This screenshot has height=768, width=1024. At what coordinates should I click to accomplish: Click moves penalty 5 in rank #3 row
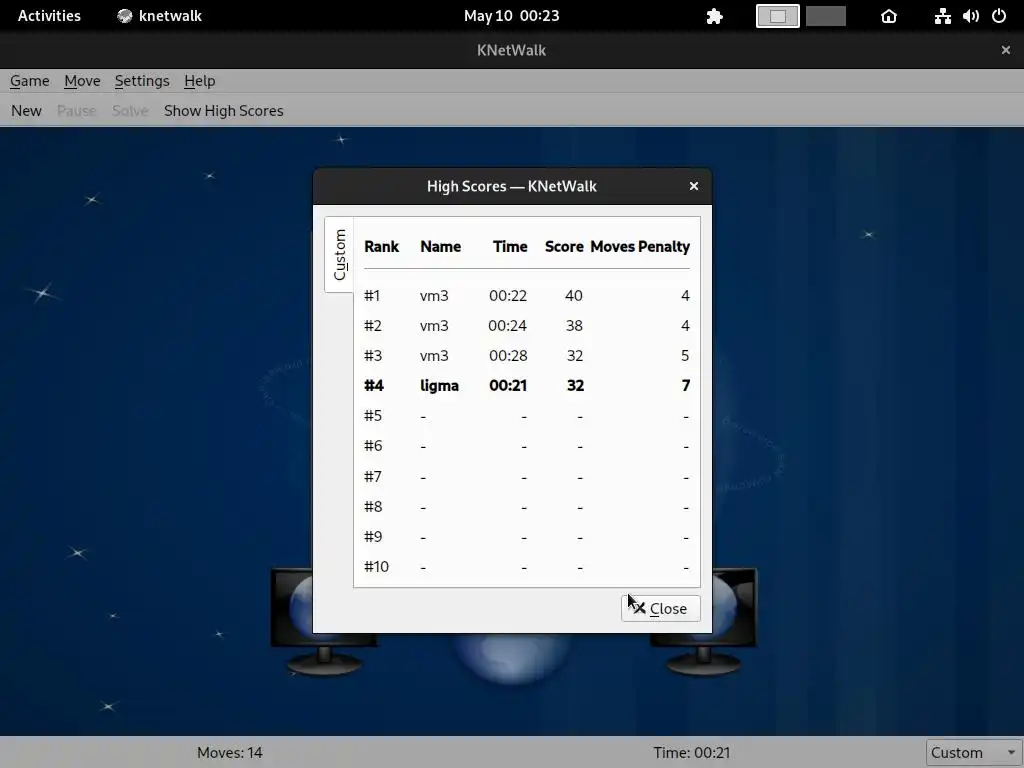pyautogui.click(x=685, y=356)
